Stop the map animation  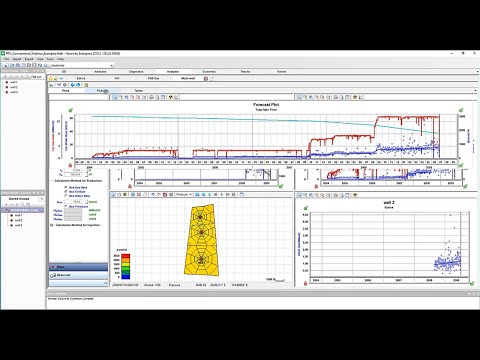[x=215, y=194]
